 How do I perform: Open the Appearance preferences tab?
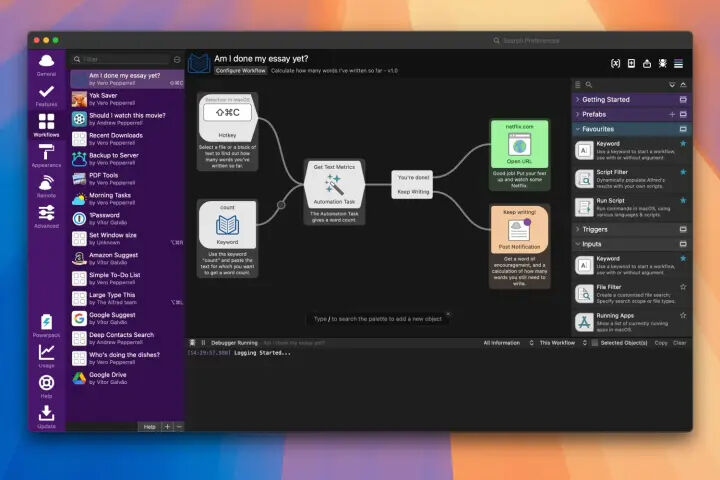pos(46,153)
